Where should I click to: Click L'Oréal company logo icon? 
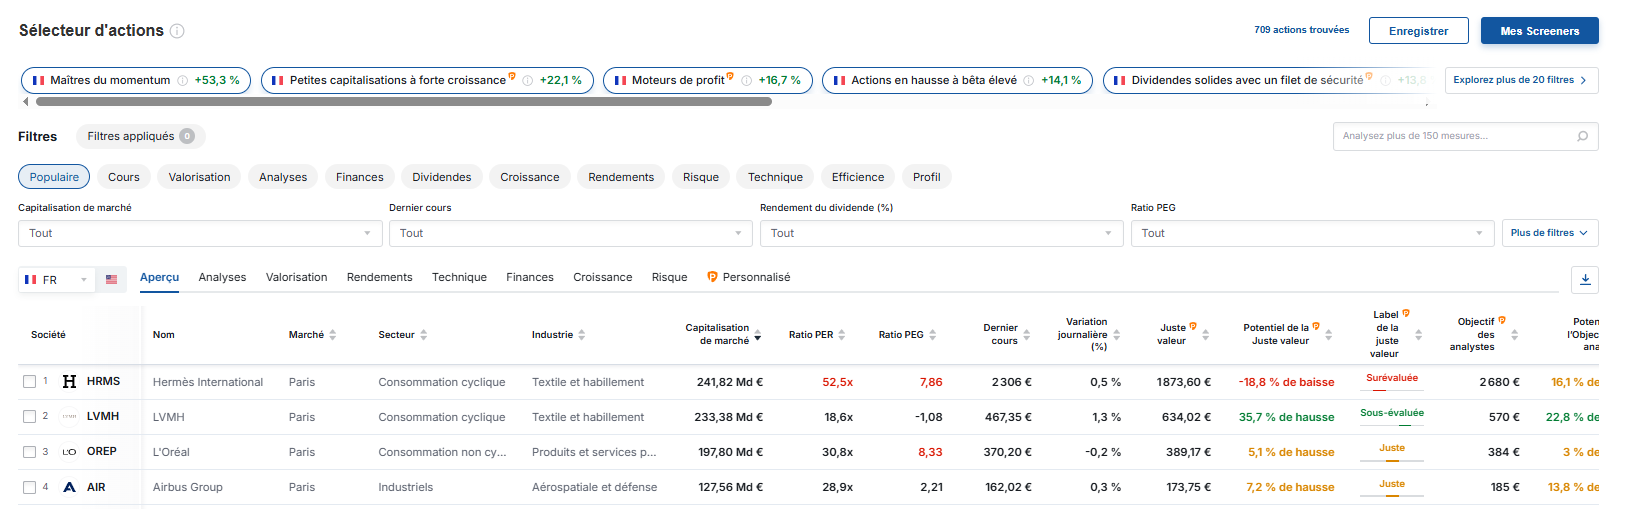tap(69, 452)
